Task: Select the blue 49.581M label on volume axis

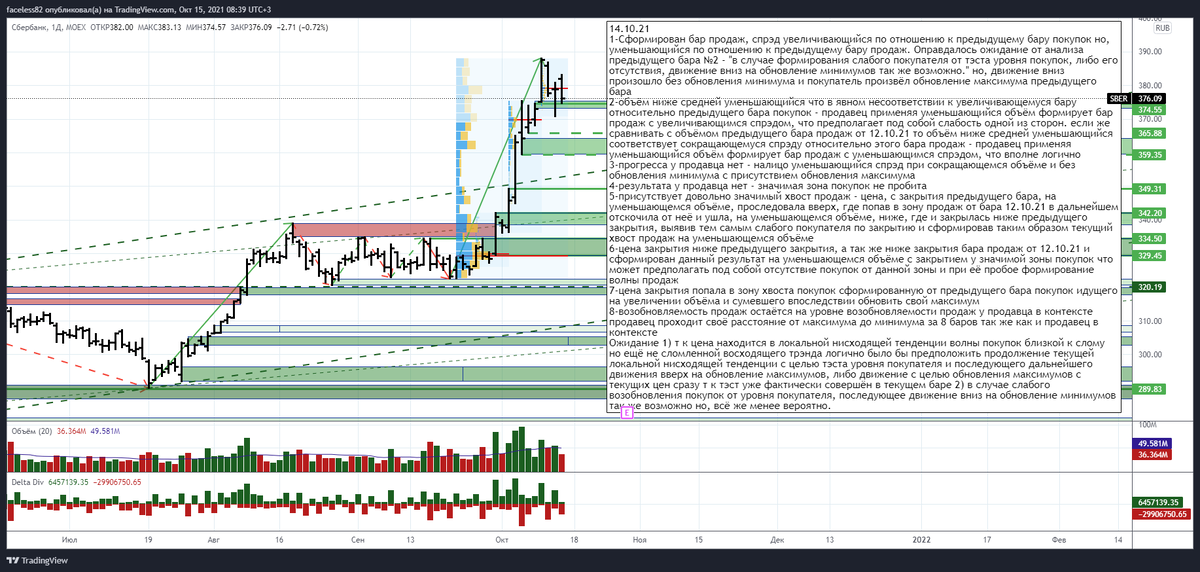Action: (x=1150, y=443)
